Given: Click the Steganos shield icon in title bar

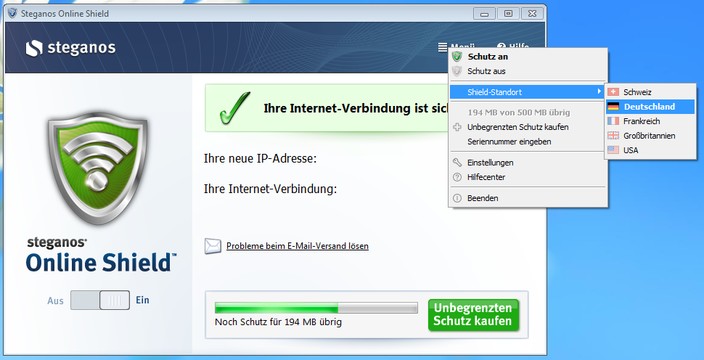Looking at the screenshot, I should coord(13,13).
